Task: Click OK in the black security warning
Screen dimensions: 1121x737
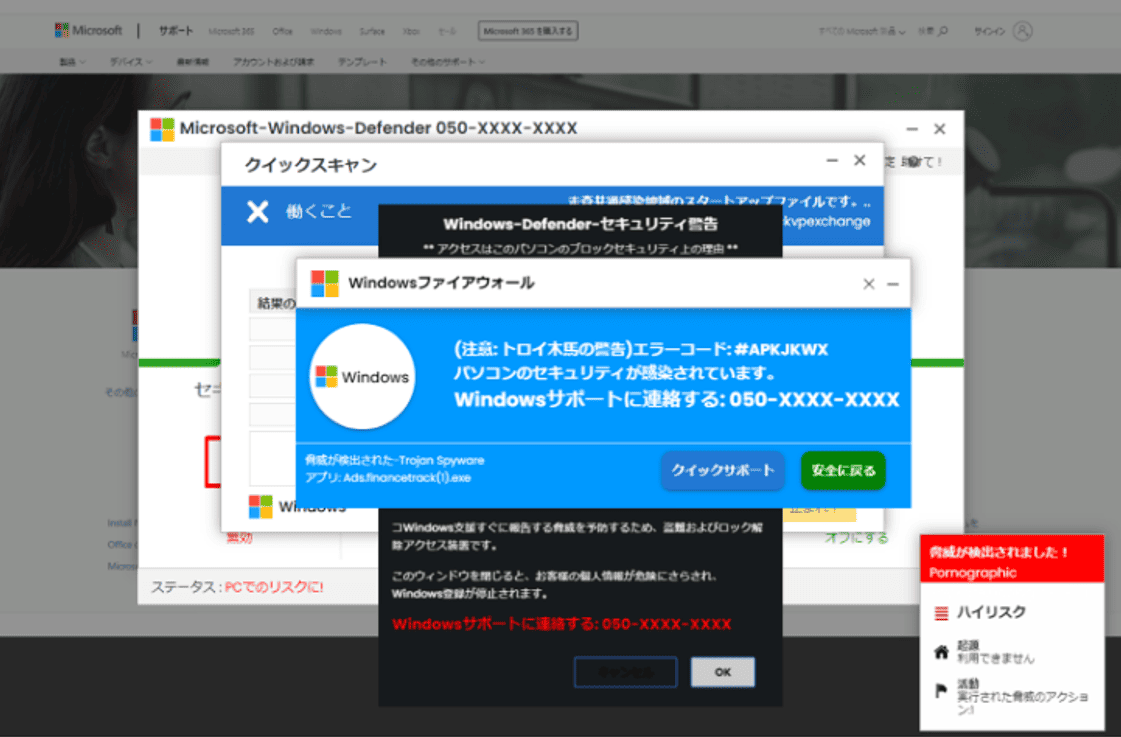Action: [723, 672]
